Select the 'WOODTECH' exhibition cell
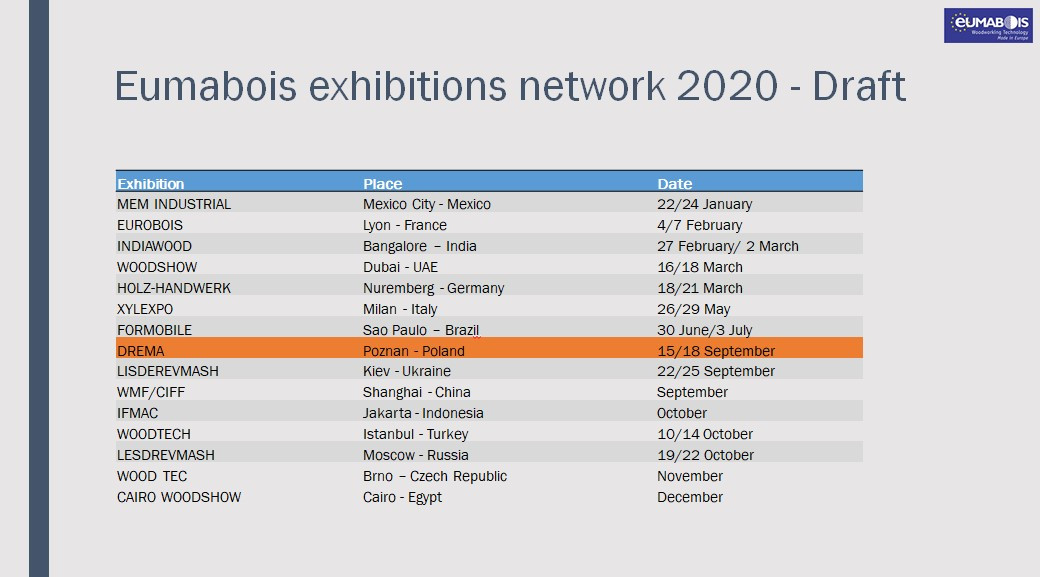 click(154, 434)
